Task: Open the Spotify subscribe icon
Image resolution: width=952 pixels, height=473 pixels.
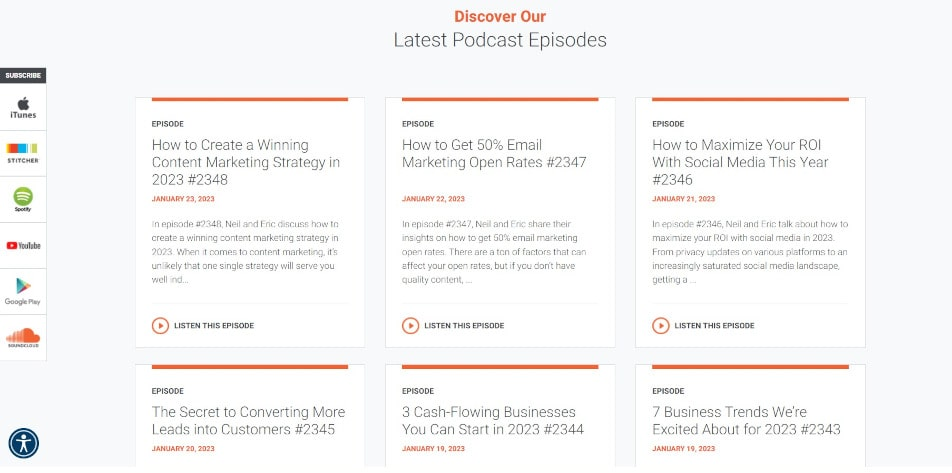Action: (x=23, y=199)
